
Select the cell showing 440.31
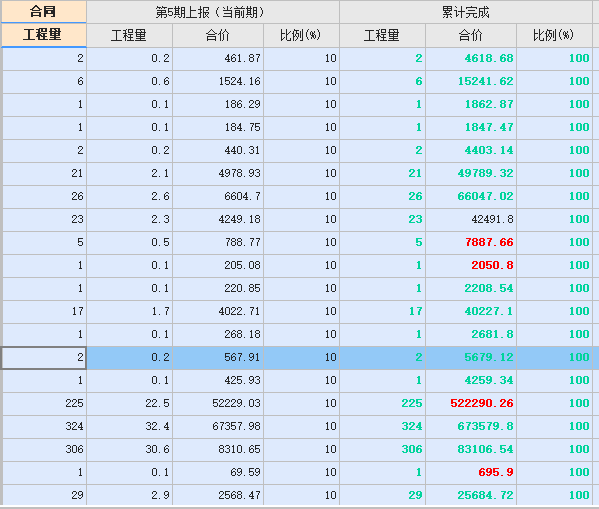point(218,150)
